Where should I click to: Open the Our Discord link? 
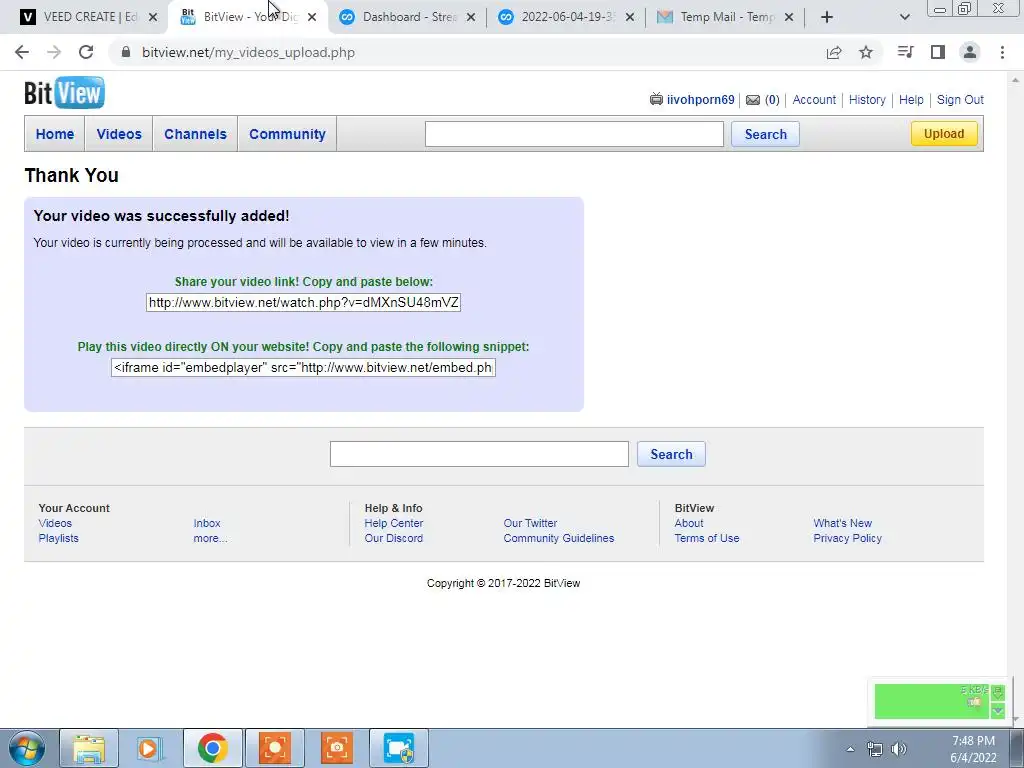point(394,538)
